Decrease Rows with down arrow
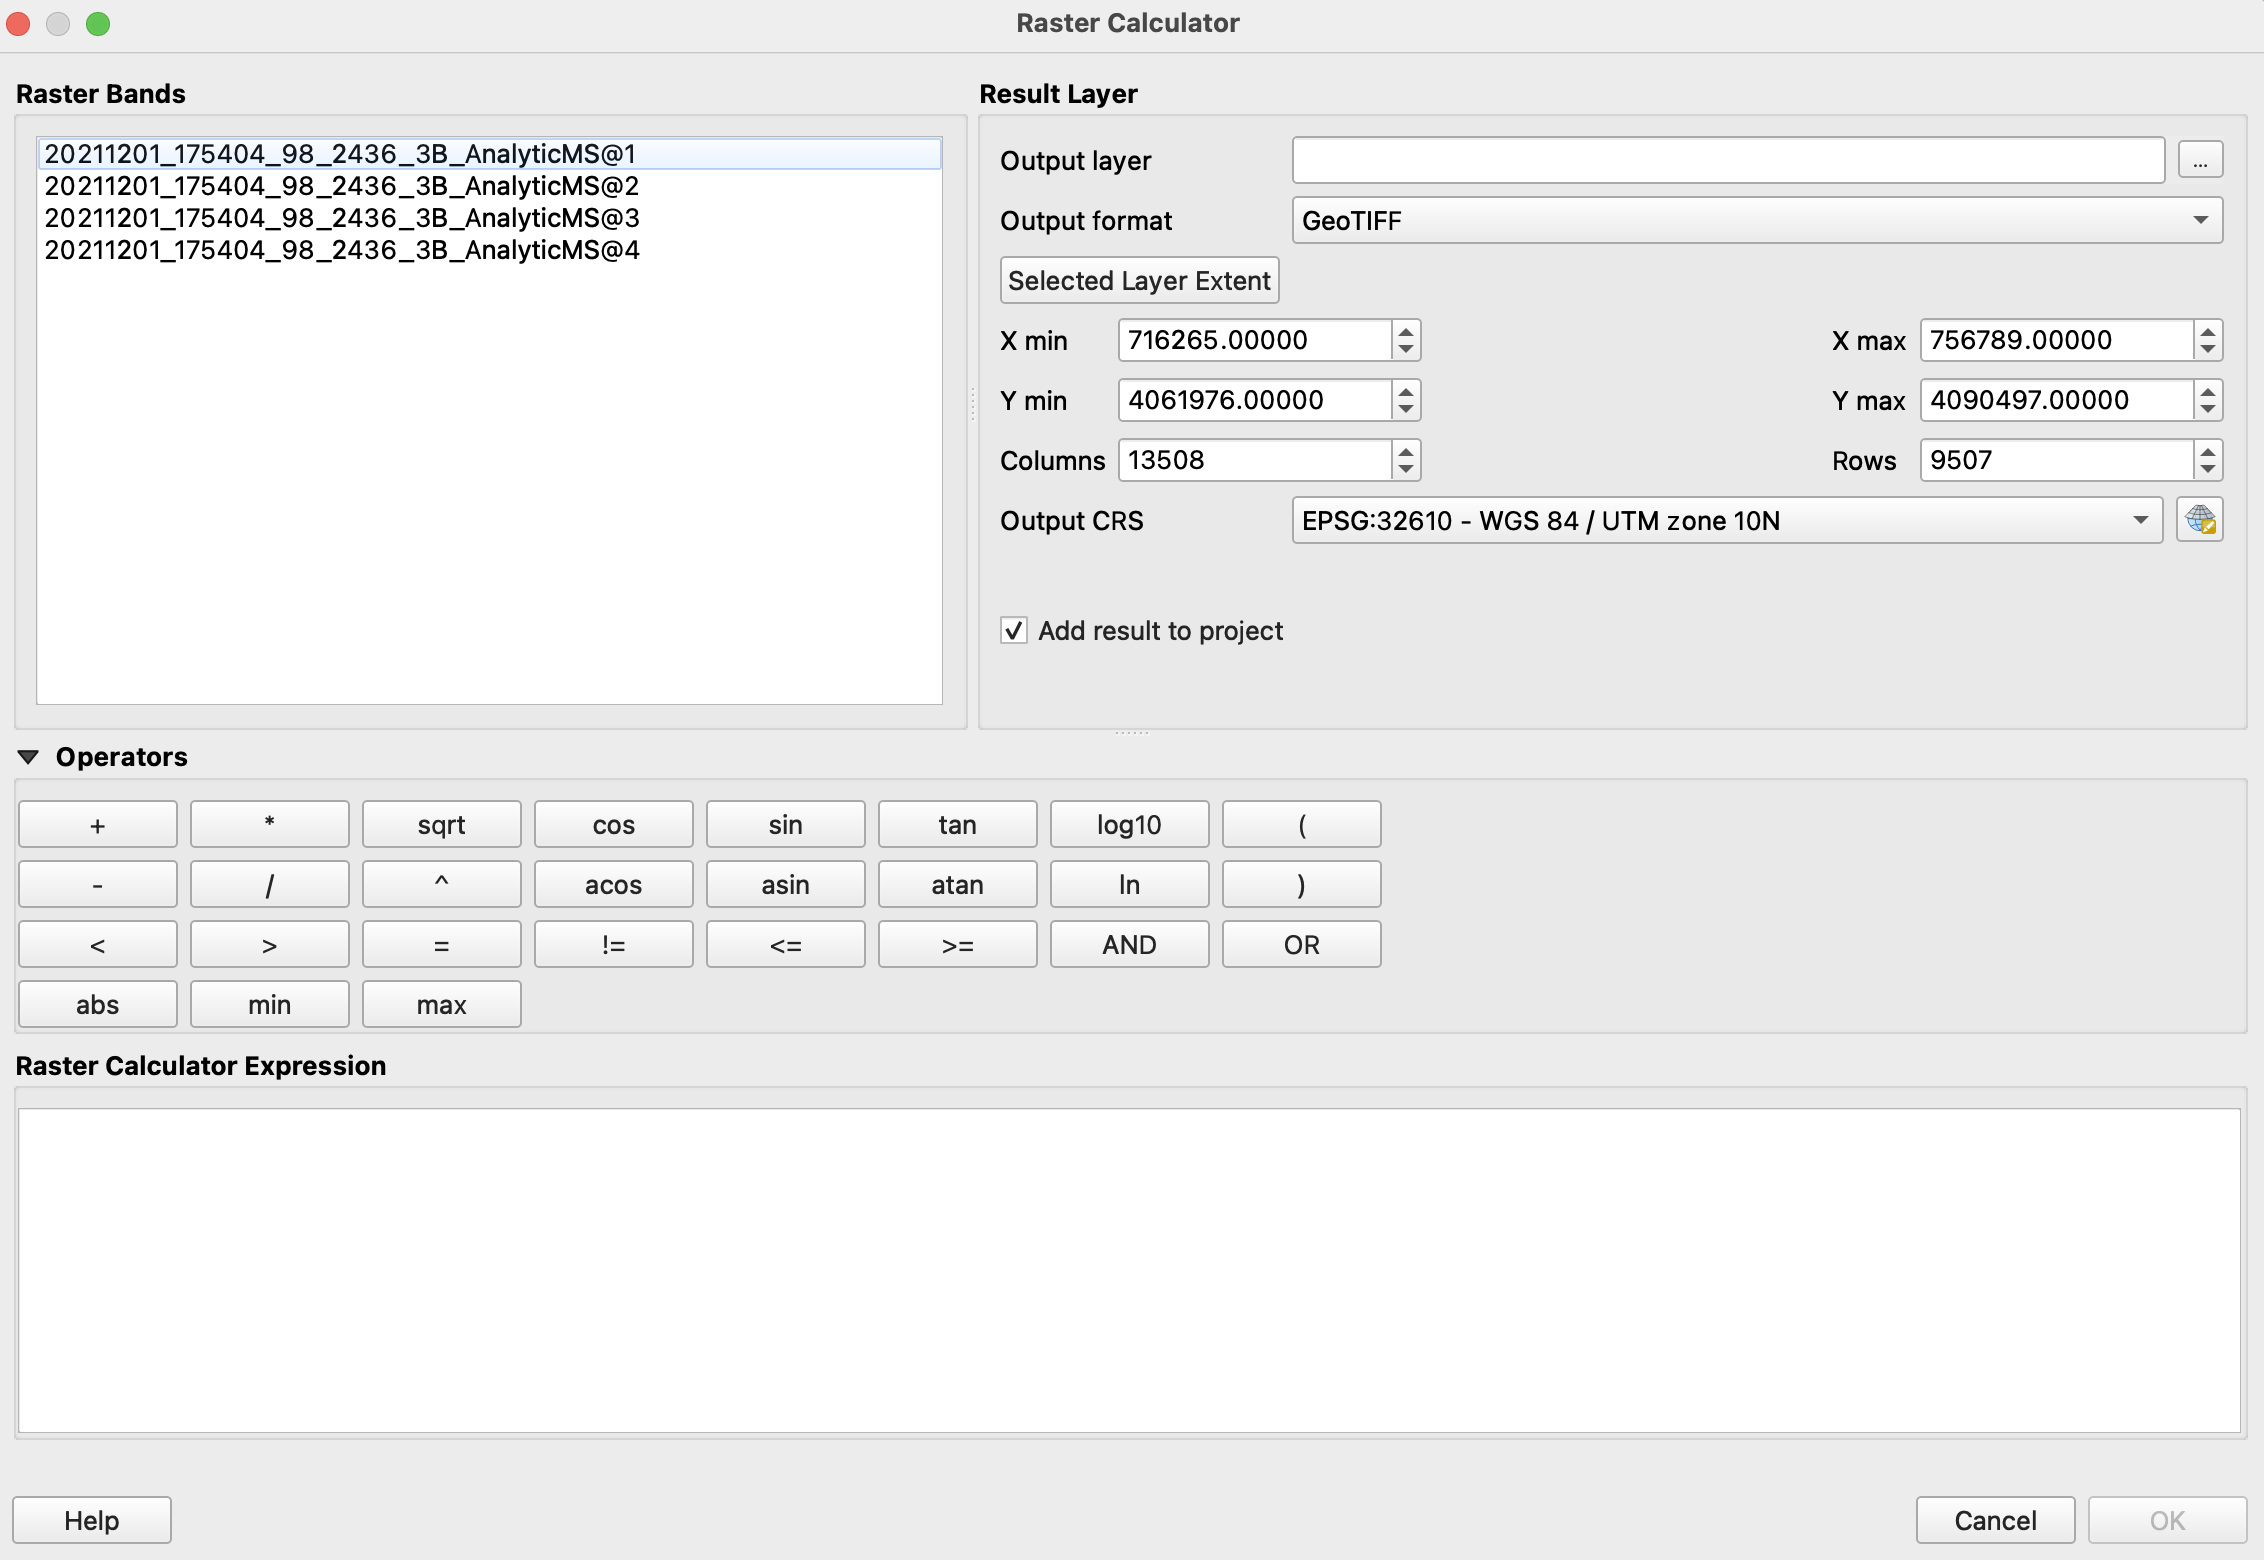 tap(2208, 470)
